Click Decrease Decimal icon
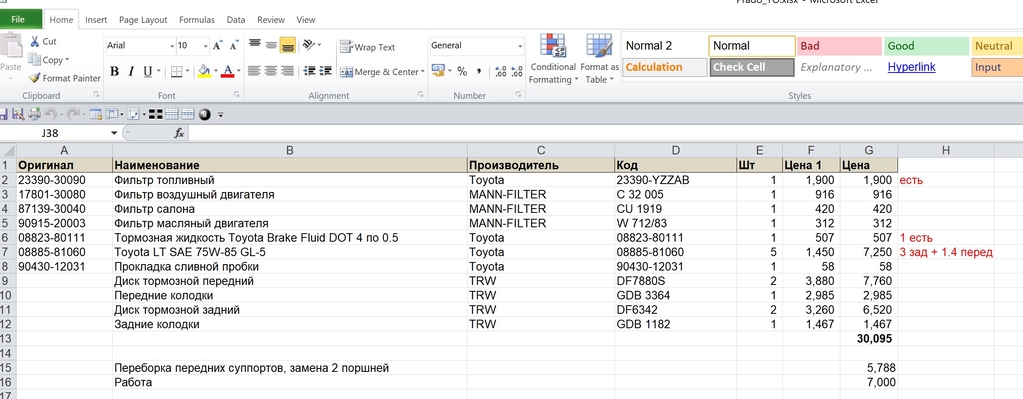This screenshot has width=1023, height=399. [516, 71]
